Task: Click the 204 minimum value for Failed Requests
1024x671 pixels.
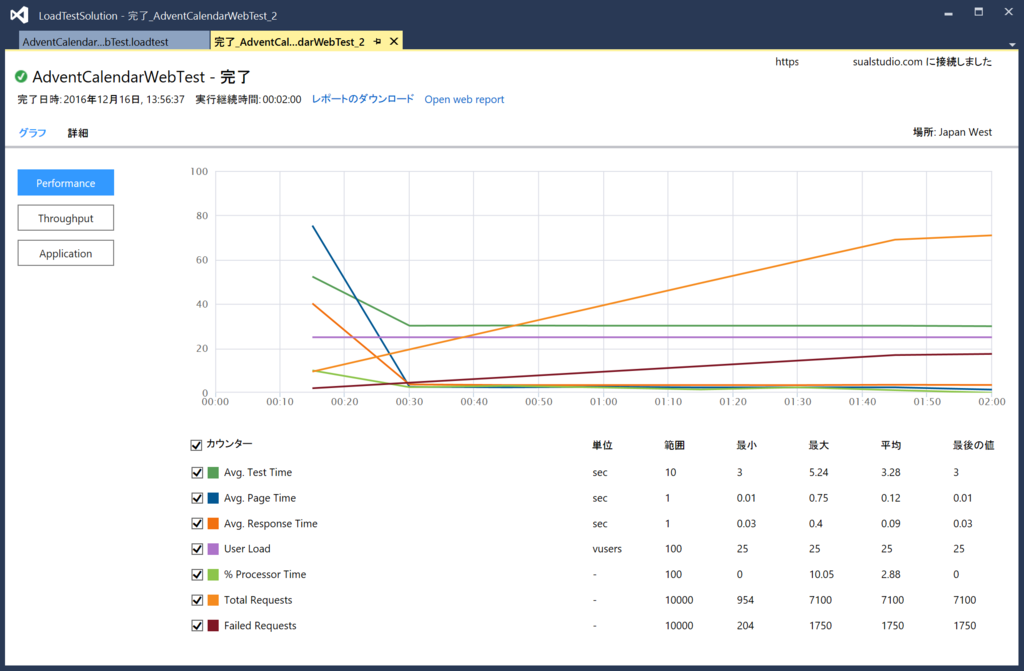Action: pyautogui.click(x=745, y=625)
